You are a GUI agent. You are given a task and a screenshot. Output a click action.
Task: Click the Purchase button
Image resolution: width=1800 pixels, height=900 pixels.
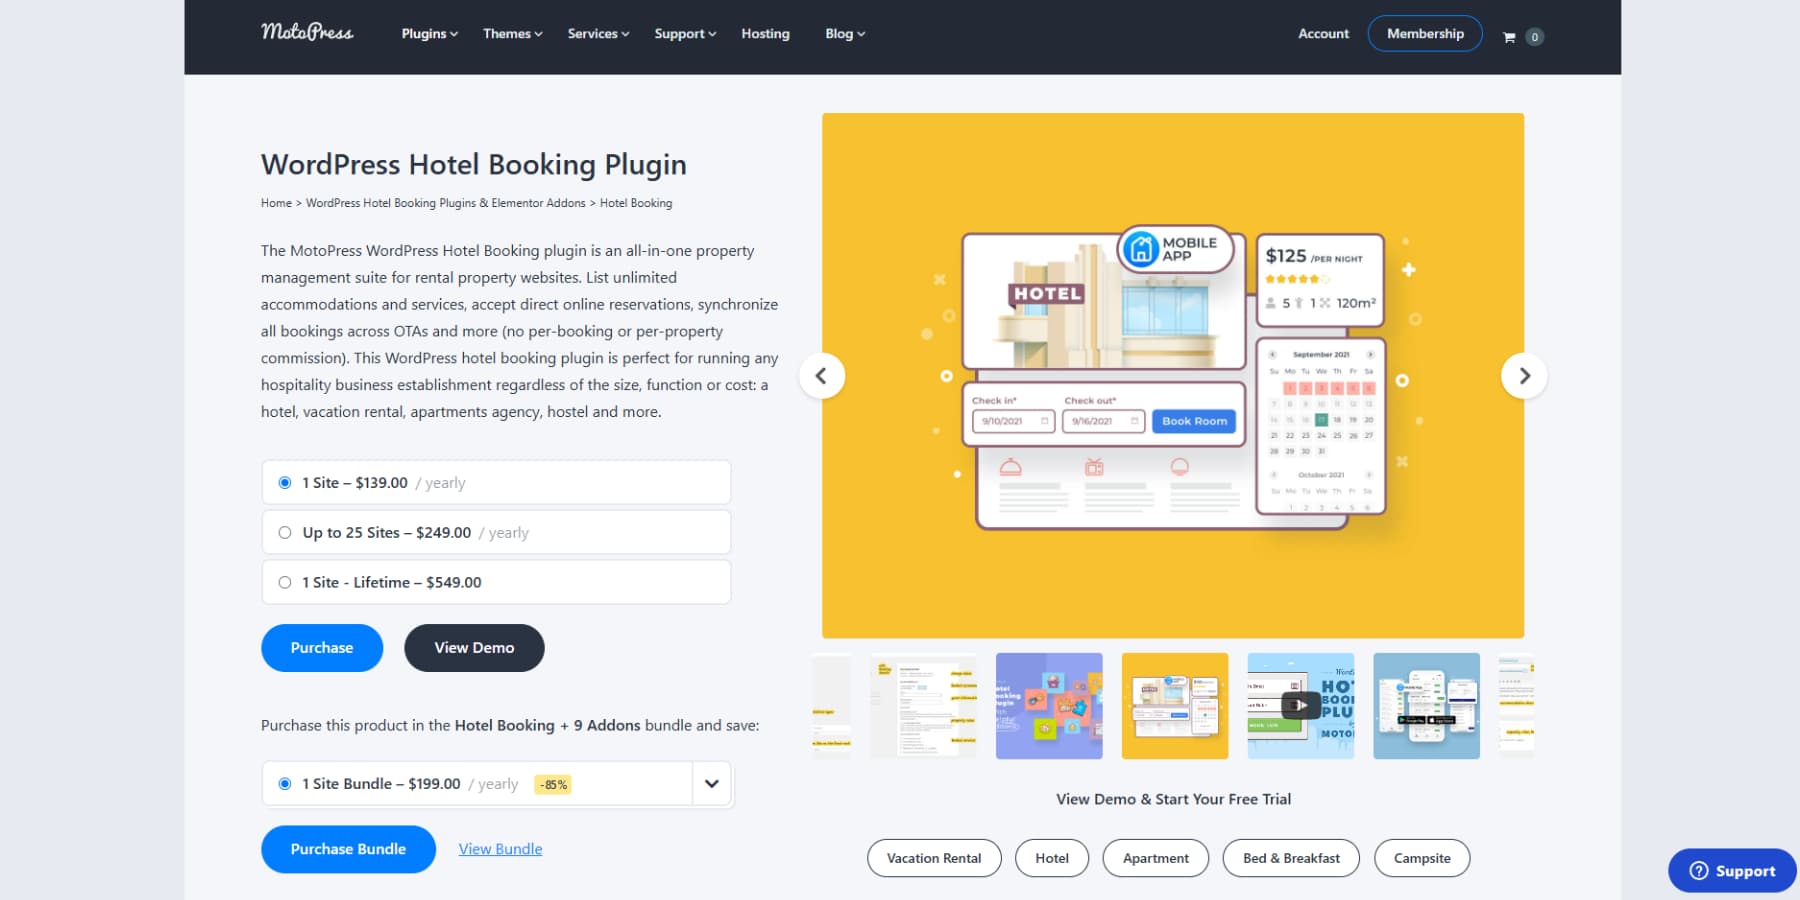(x=321, y=647)
